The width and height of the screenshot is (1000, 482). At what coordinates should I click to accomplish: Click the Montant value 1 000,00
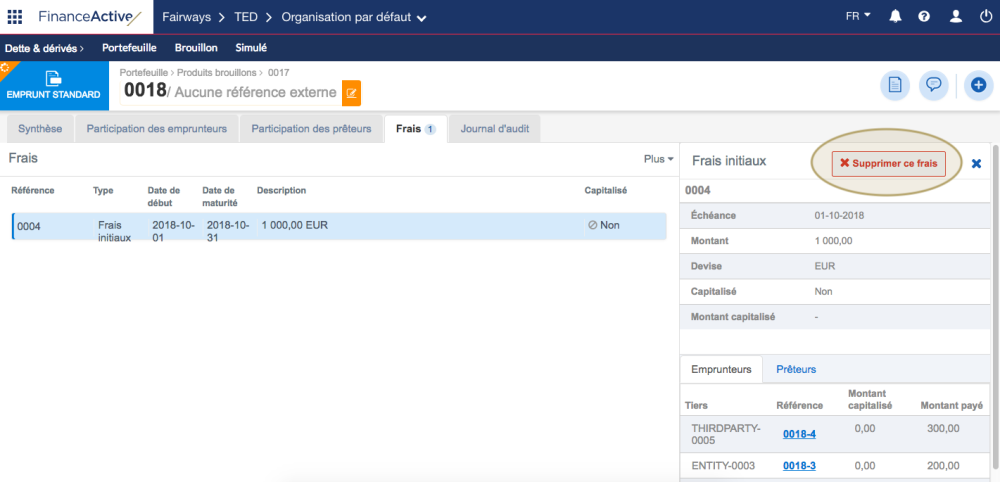click(833, 241)
